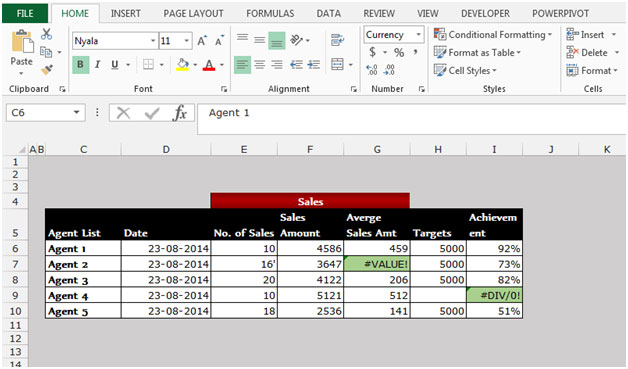Apply the yellow Fill Color swatch

[183, 65]
